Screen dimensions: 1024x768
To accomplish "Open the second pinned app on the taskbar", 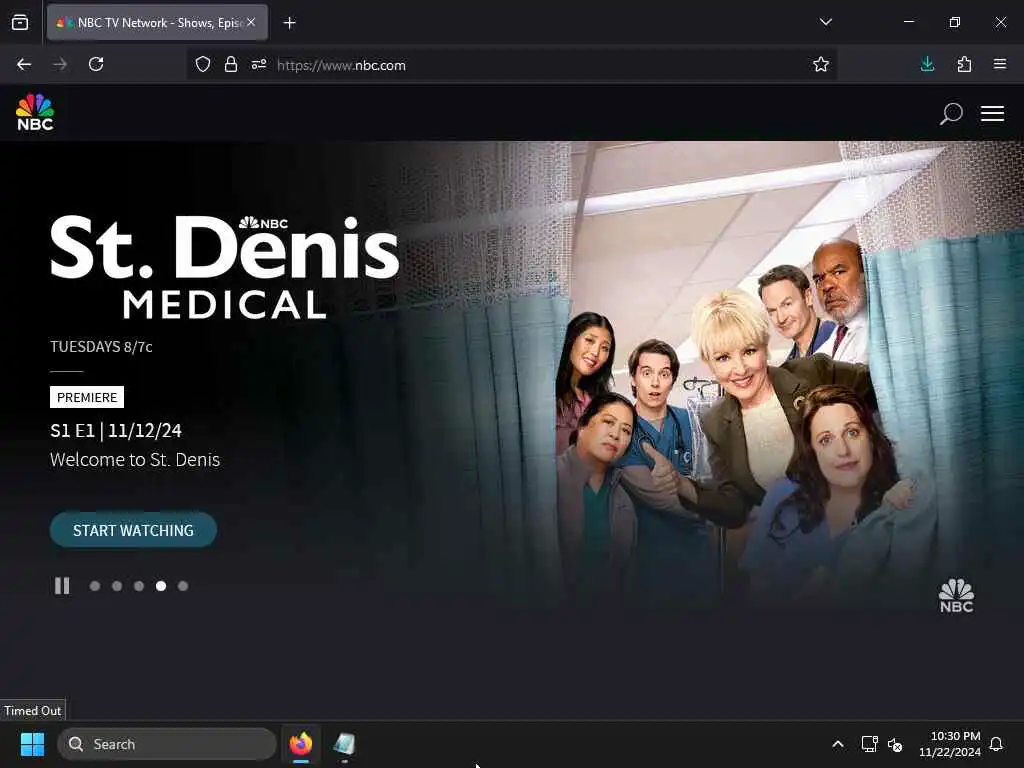I will 344,744.
